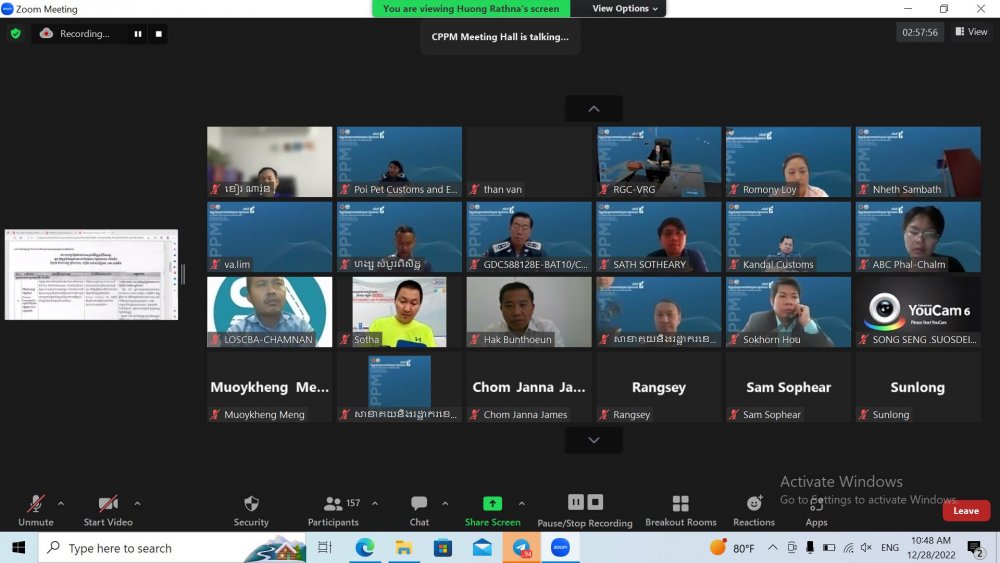This screenshot has width=1000, height=563.
Task: Pause the recording from top indicator
Action: click(x=138, y=34)
